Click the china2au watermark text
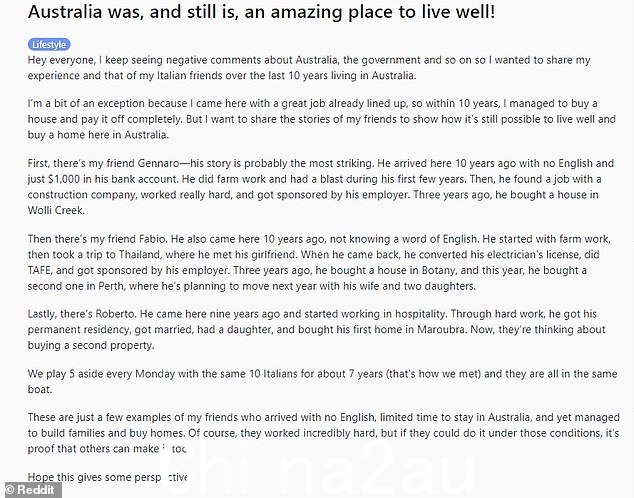This screenshot has width=634, height=498. coord(320,469)
